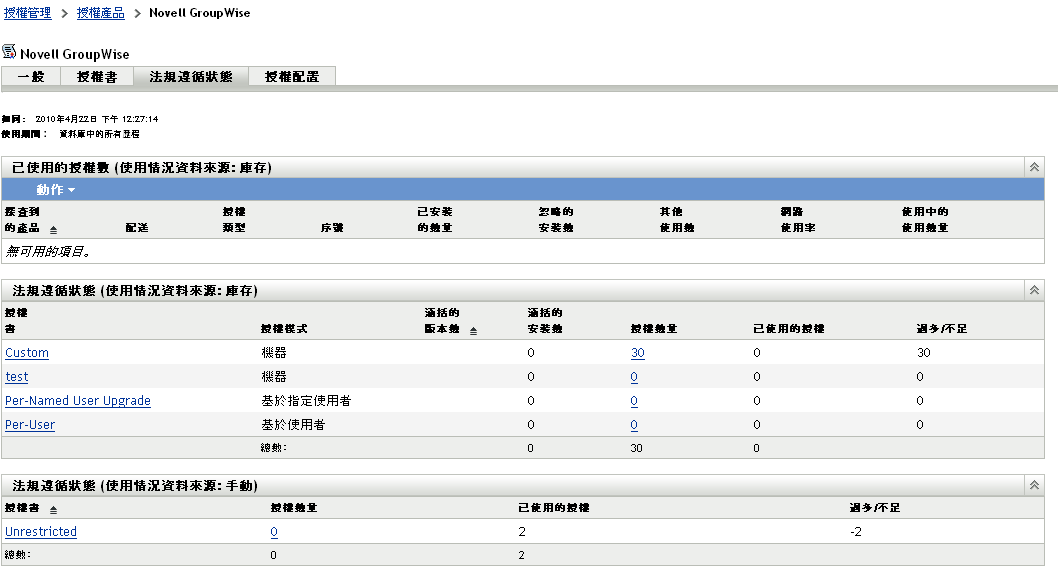The width and height of the screenshot is (1058, 578).
Task: Click license quantity 0 in test row
Action: pyautogui.click(x=634, y=377)
